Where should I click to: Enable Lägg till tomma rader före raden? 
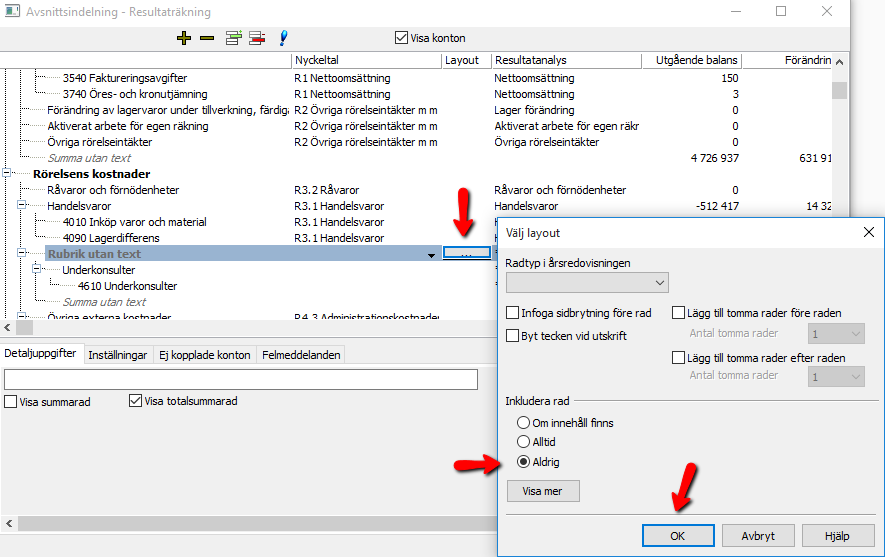pyautogui.click(x=678, y=313)
